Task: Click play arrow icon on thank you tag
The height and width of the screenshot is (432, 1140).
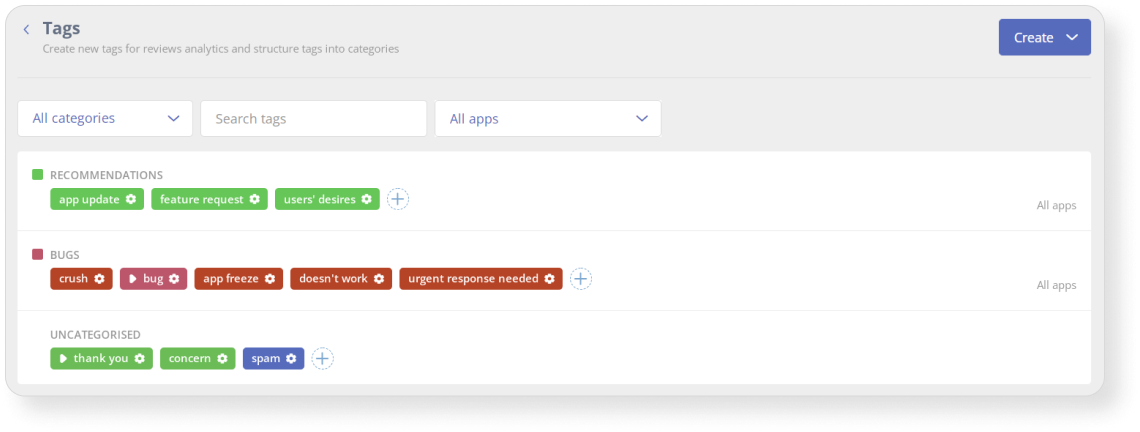Action: point(63,359)
